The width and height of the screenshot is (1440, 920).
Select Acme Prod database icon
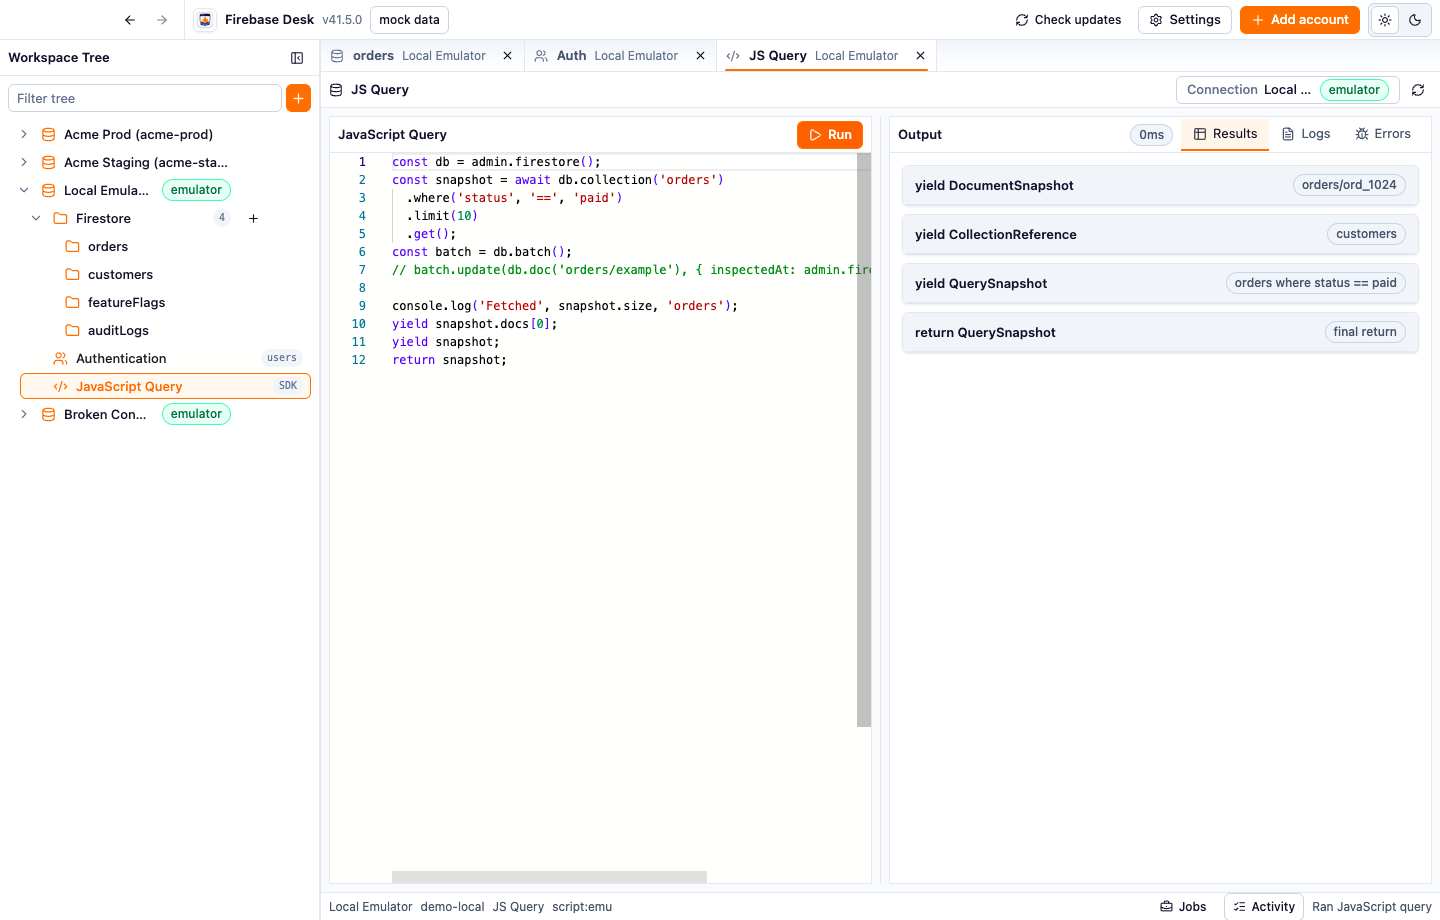click(48, 134)
